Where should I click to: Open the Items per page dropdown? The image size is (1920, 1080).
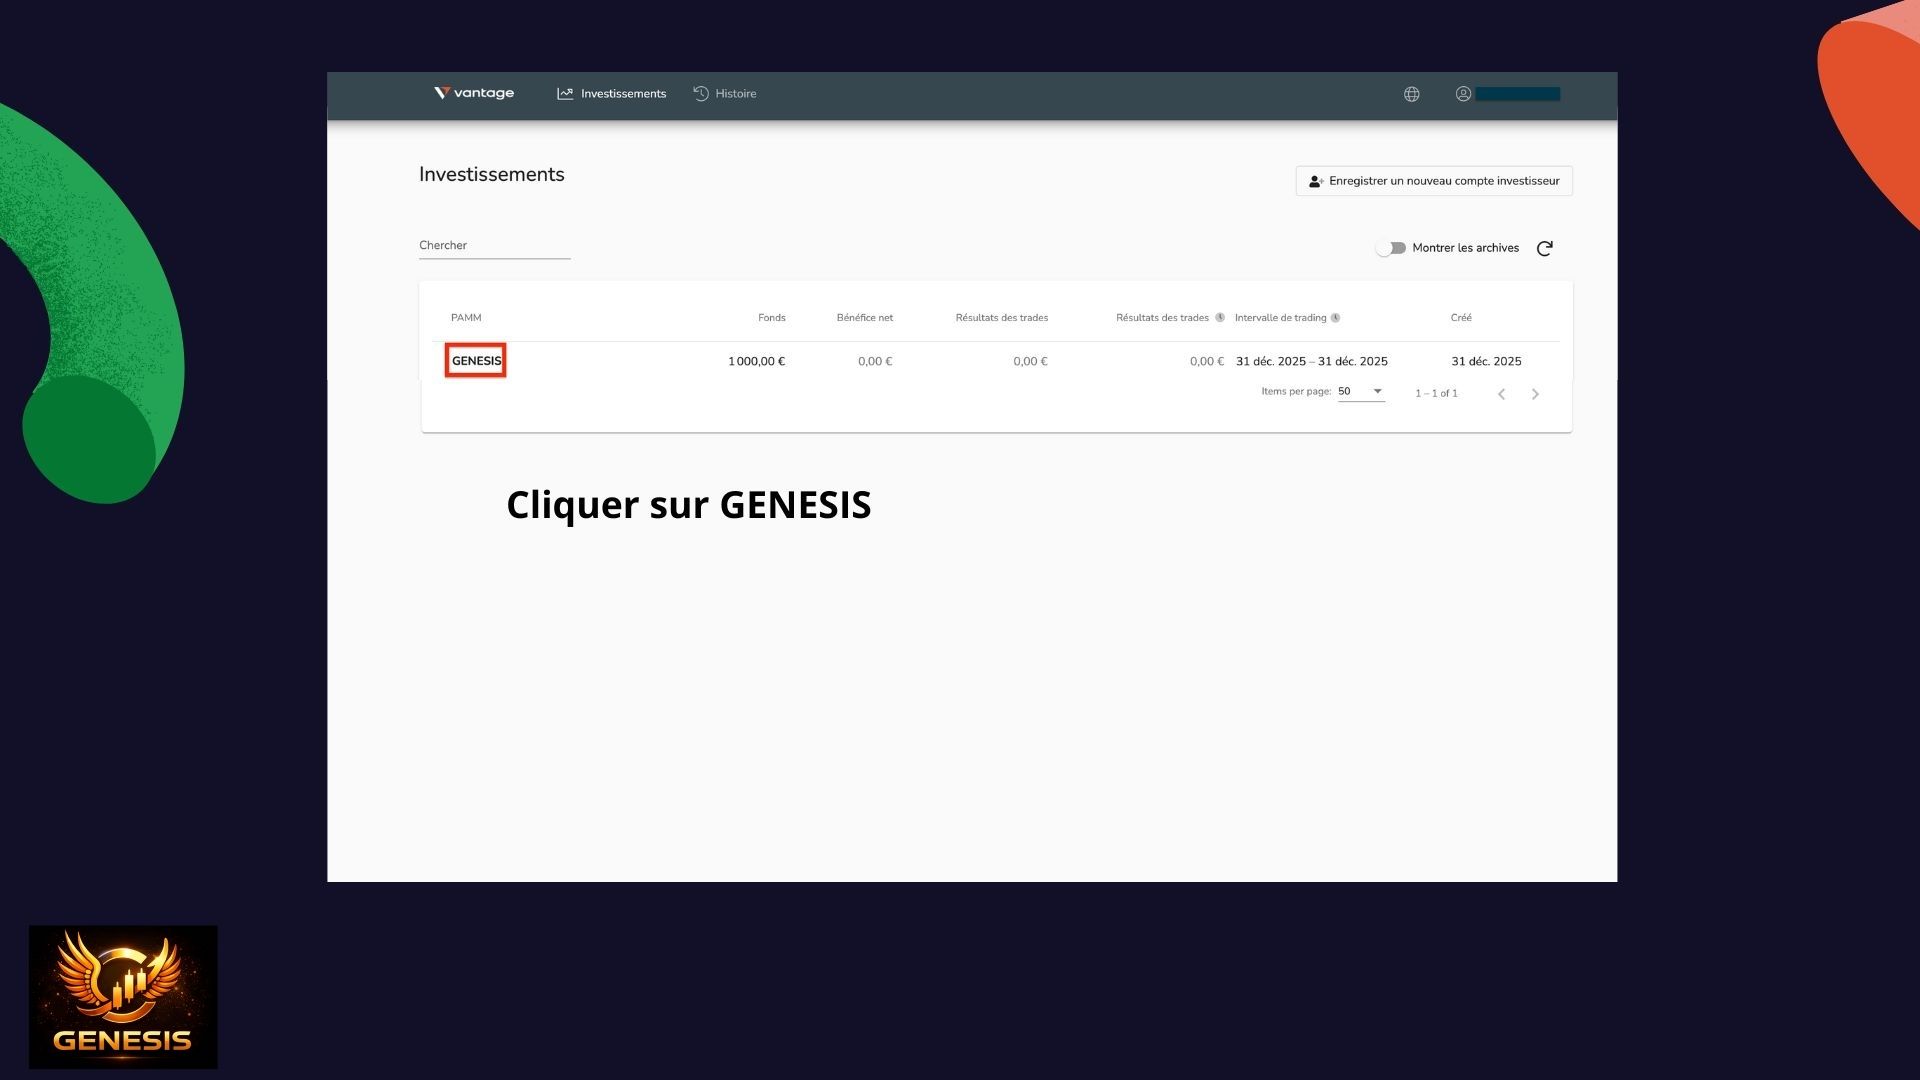1361,392
